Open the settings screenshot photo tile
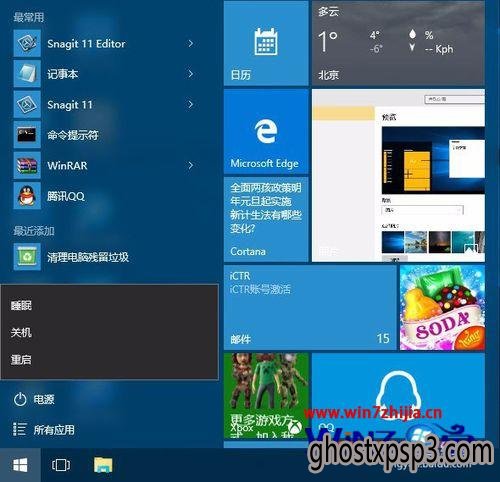The width and height of the screenshot is (500, 482). (398, 175)
